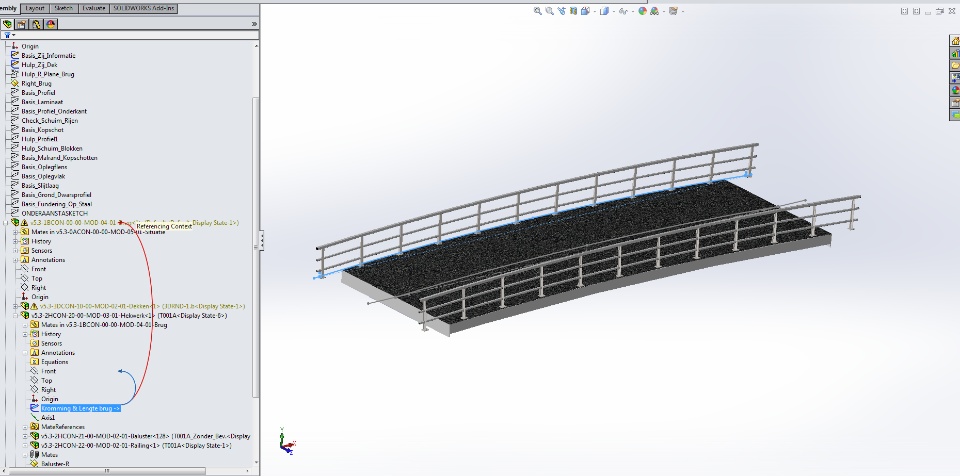Click the Edit Appearance color ball icon
The height and width of the screenshot is (476, 960).
pos(642,11)
